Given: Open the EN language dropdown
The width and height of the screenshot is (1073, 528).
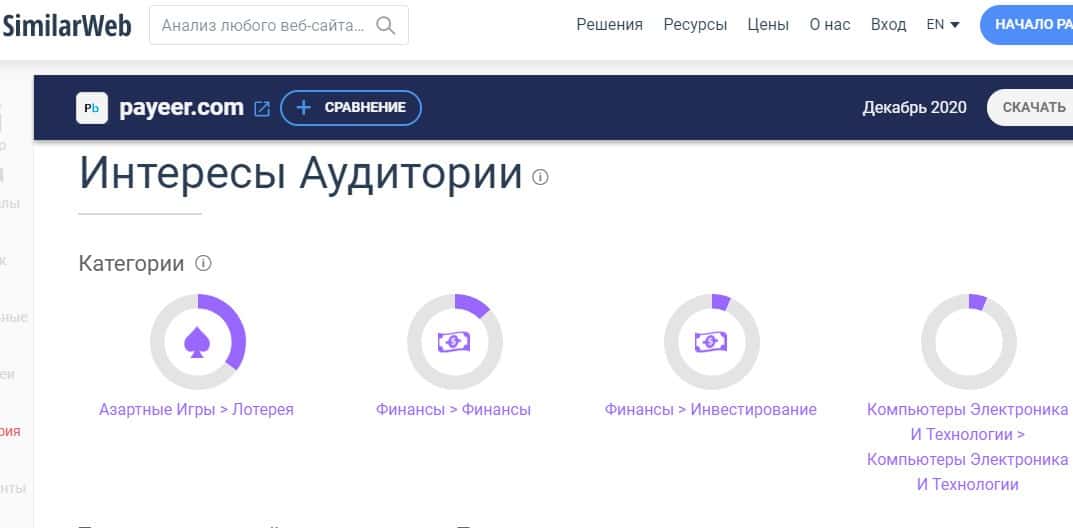Looking at the screenshot, I should pos(943,25).
